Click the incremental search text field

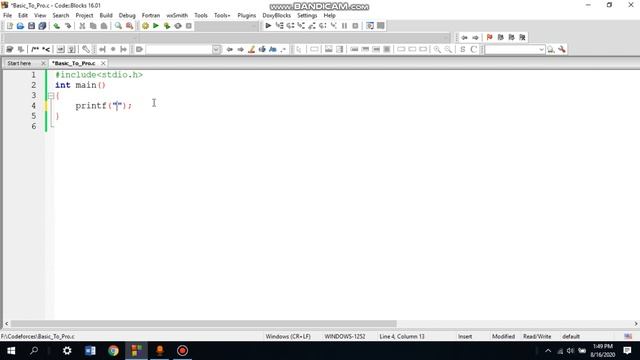point(179,49)
